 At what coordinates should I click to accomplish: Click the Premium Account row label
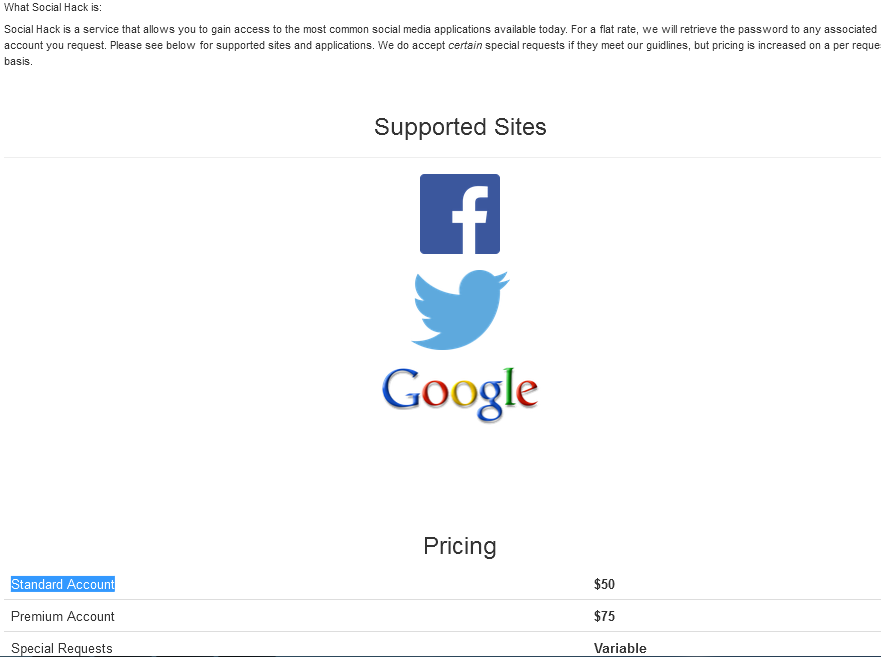63,617
